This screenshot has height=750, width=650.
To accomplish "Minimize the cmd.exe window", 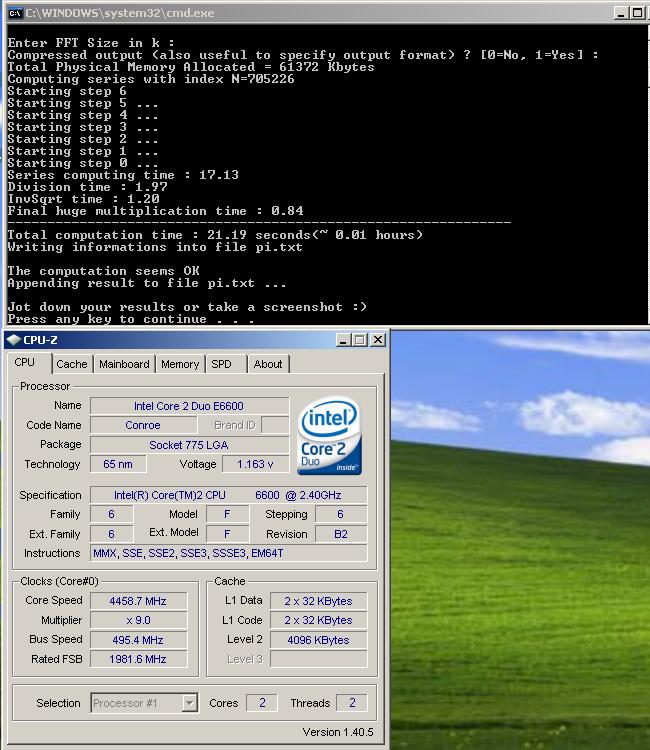I will click(621, 13).
